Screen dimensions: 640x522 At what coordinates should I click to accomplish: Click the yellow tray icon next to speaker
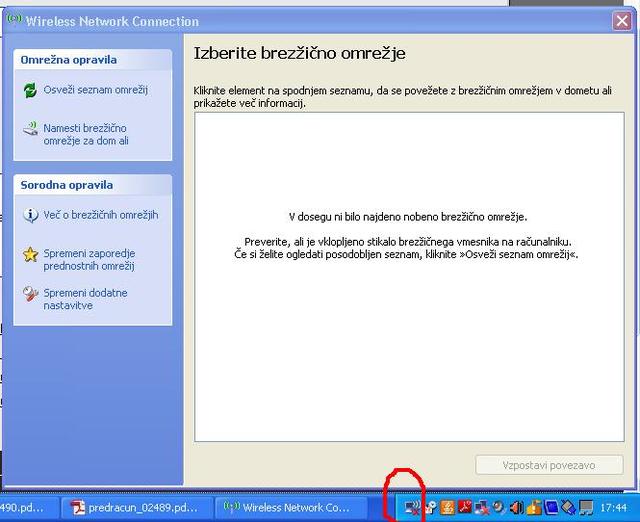(x=533, y=508)
